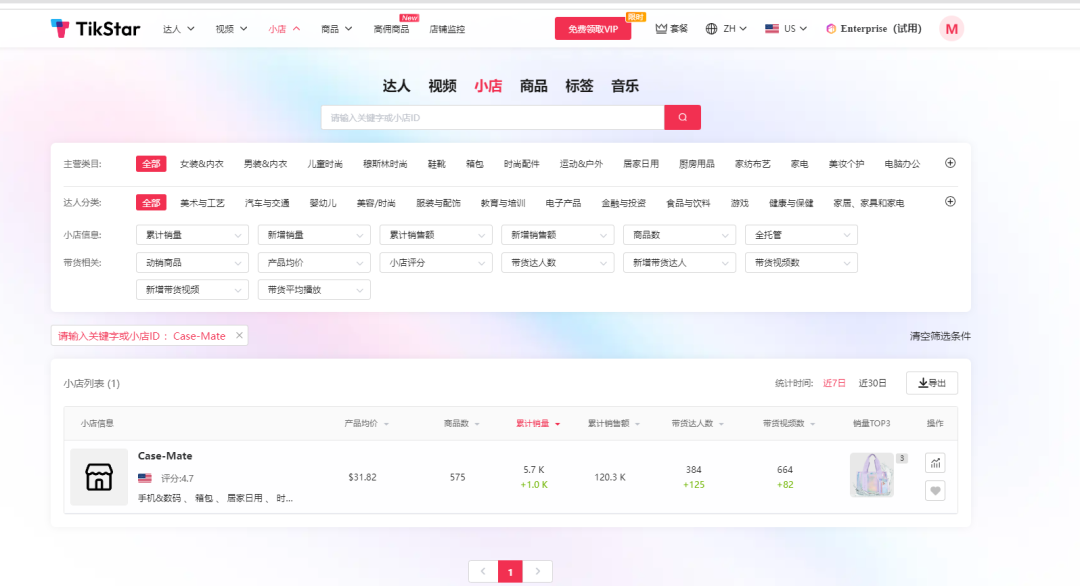Favorite the Case-Mate shop with heart icon

[934, 490]
